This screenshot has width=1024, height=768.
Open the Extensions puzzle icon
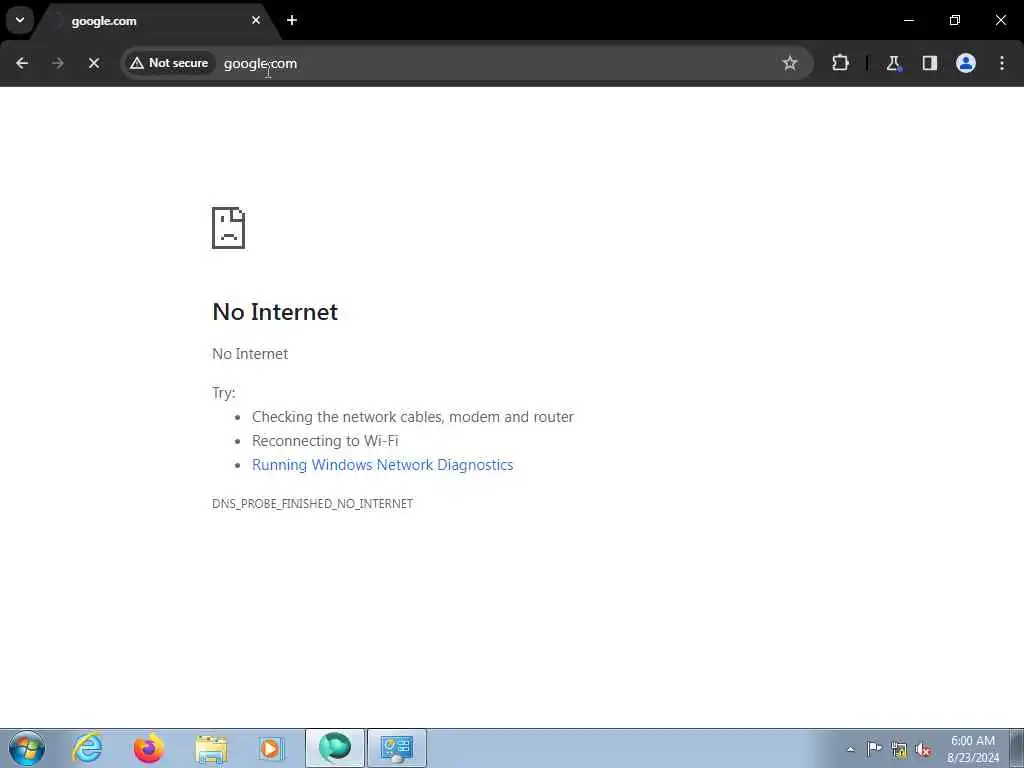[840, 63]
